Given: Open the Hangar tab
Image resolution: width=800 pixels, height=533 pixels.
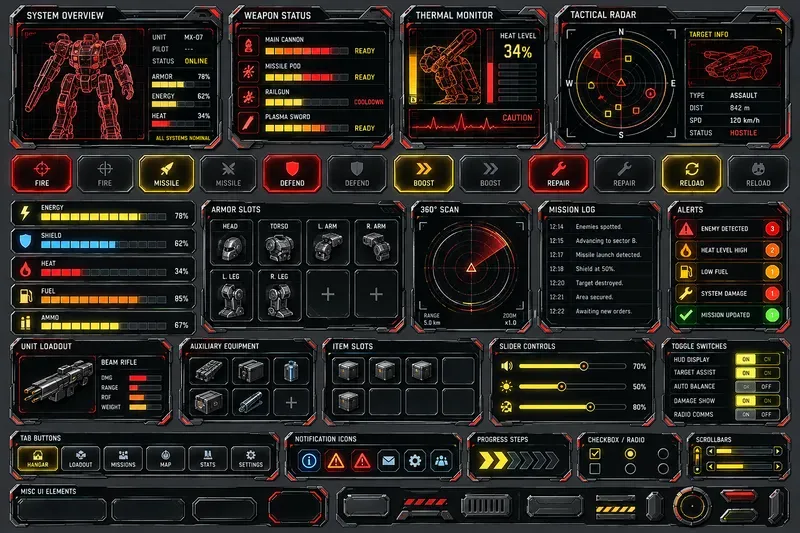Looking at the screenshot, I should click(38, 458).
